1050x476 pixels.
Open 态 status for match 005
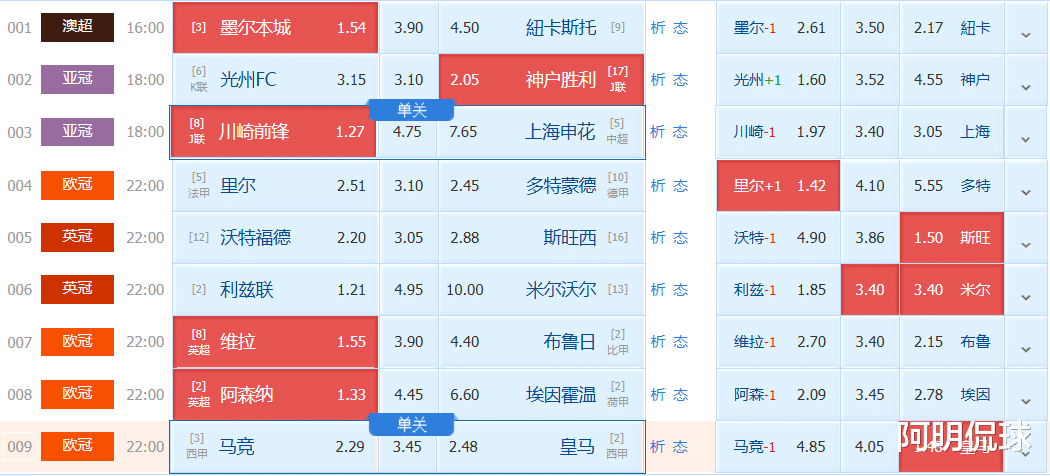click(x=681, y=238)
